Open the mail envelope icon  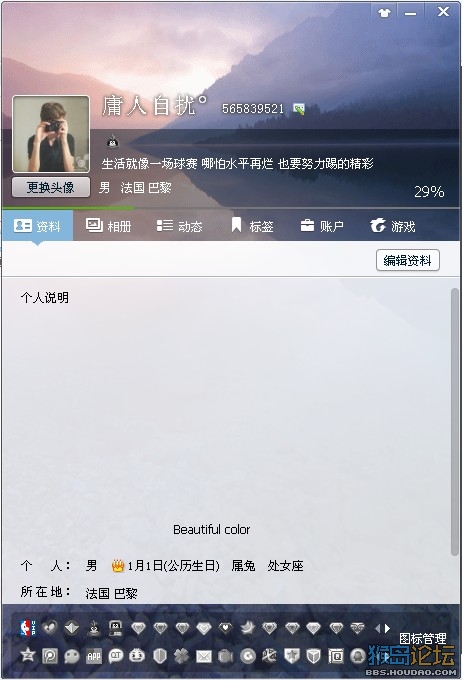point(203,655)
